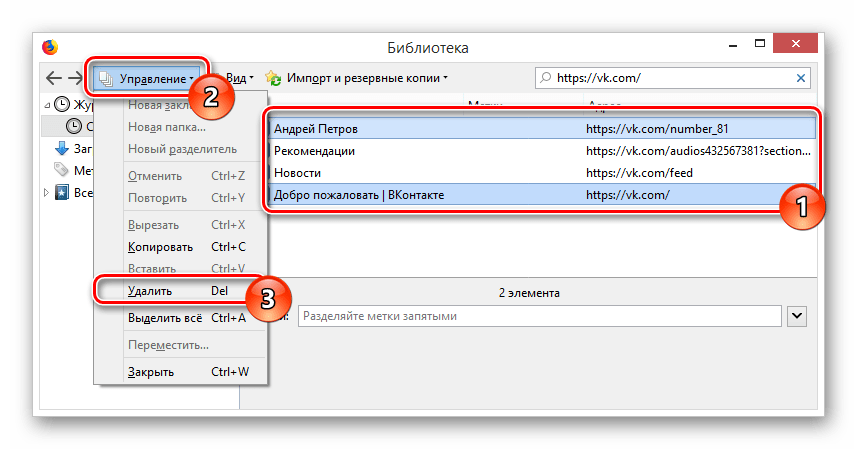This screenshot has width=857, height=449.
Task: Select the all bookmarks star icon
Action: pyautogui.click(x=62, y=192)
